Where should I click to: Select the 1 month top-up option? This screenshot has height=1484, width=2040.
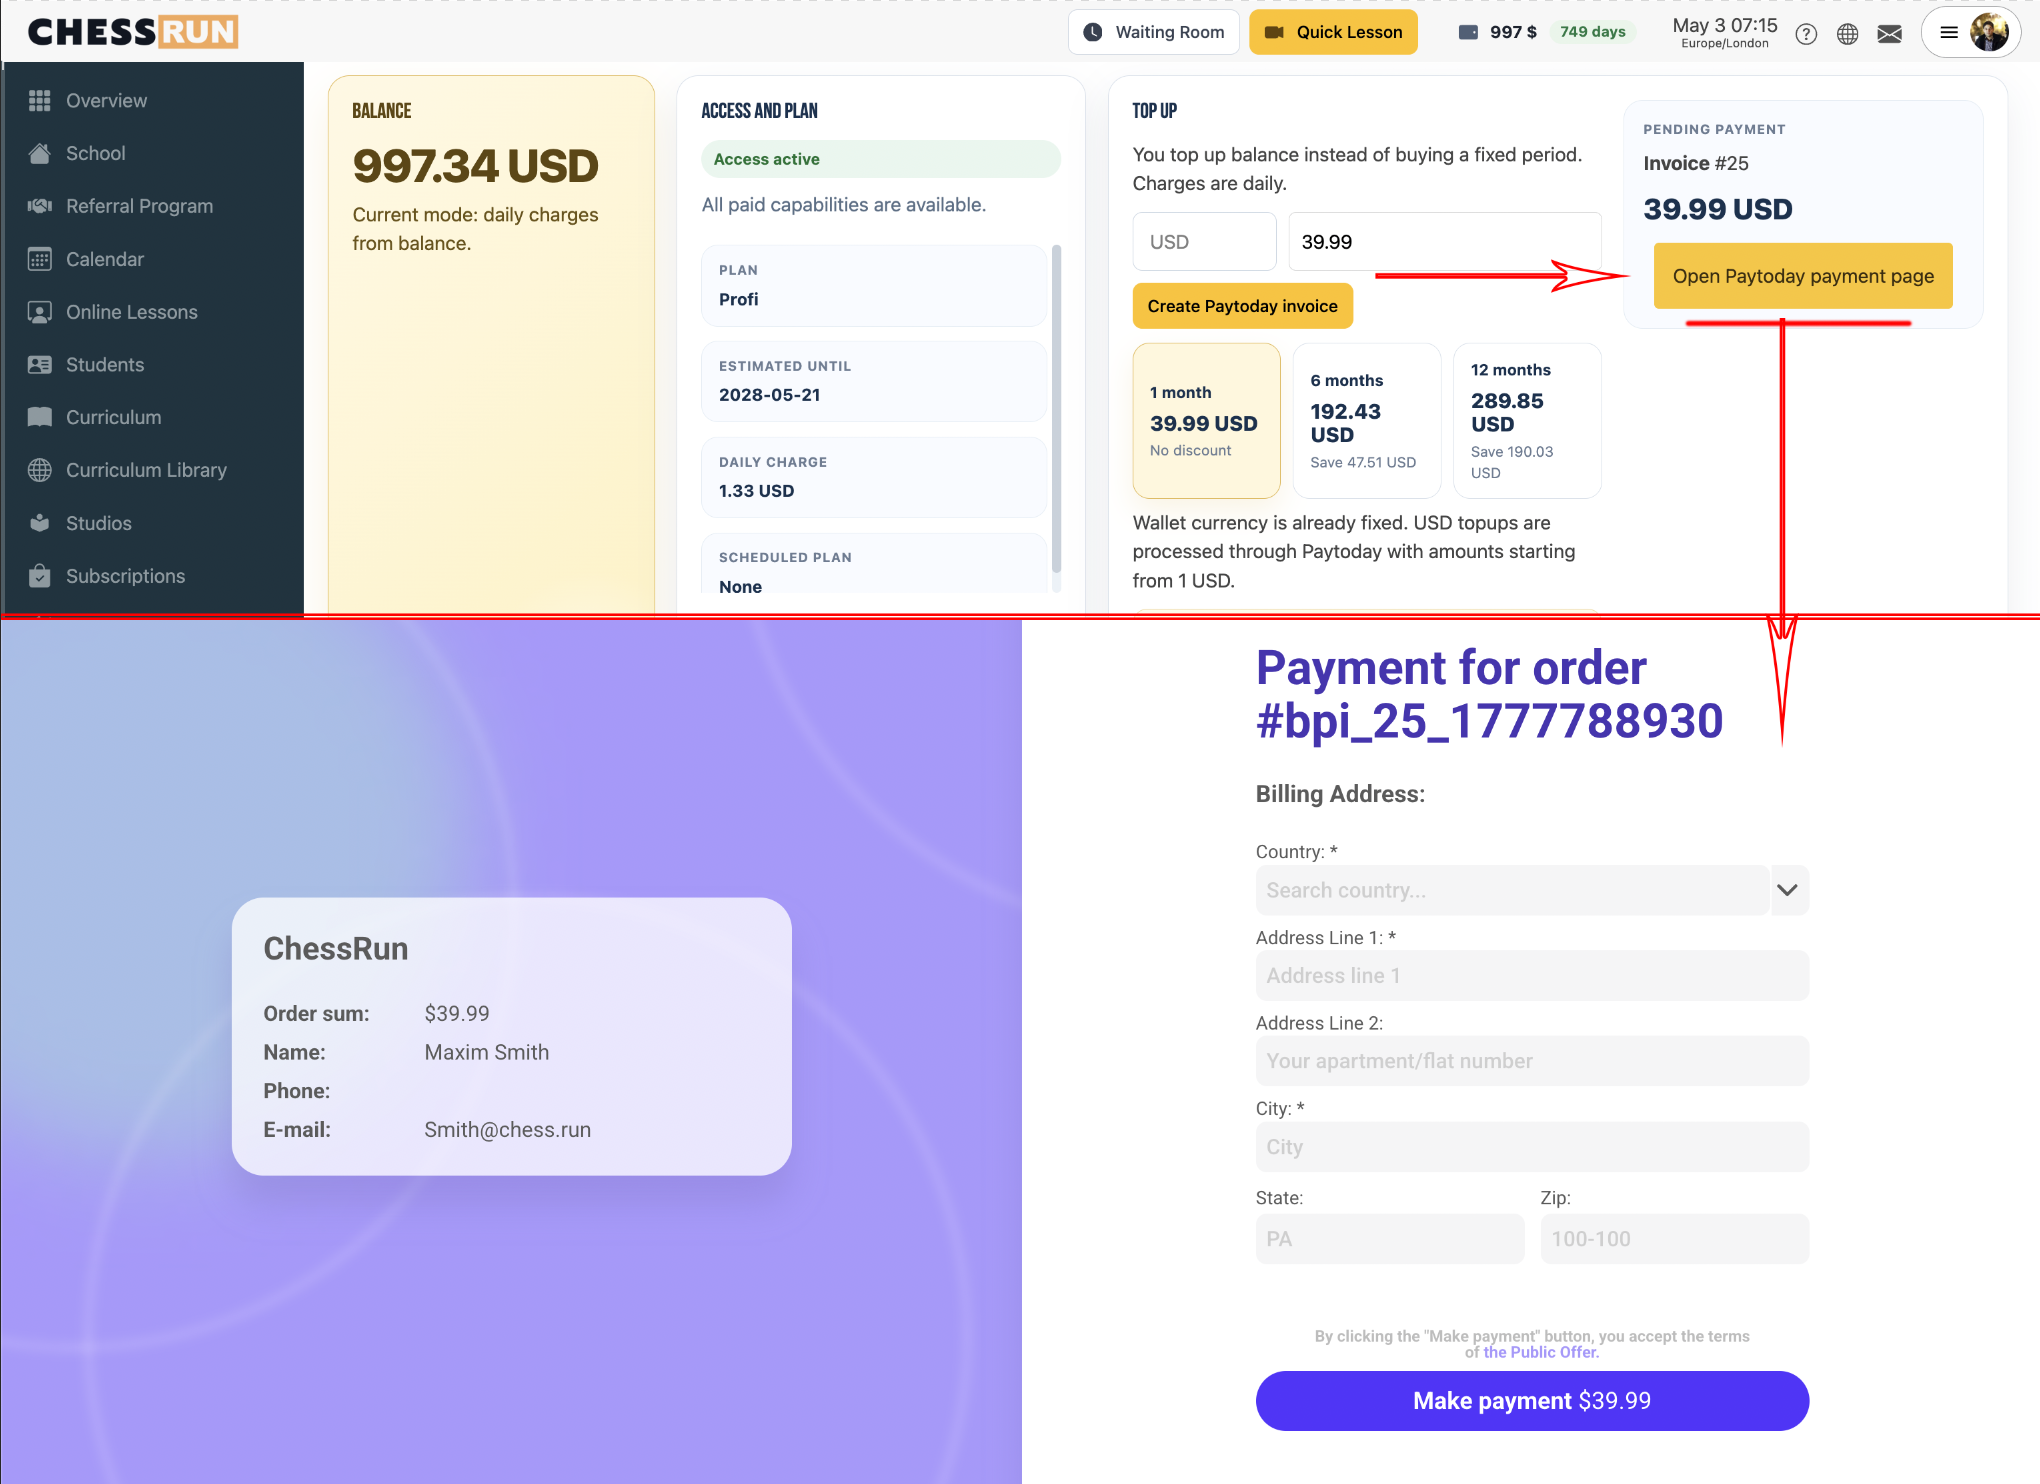[x=1206, y=421]
